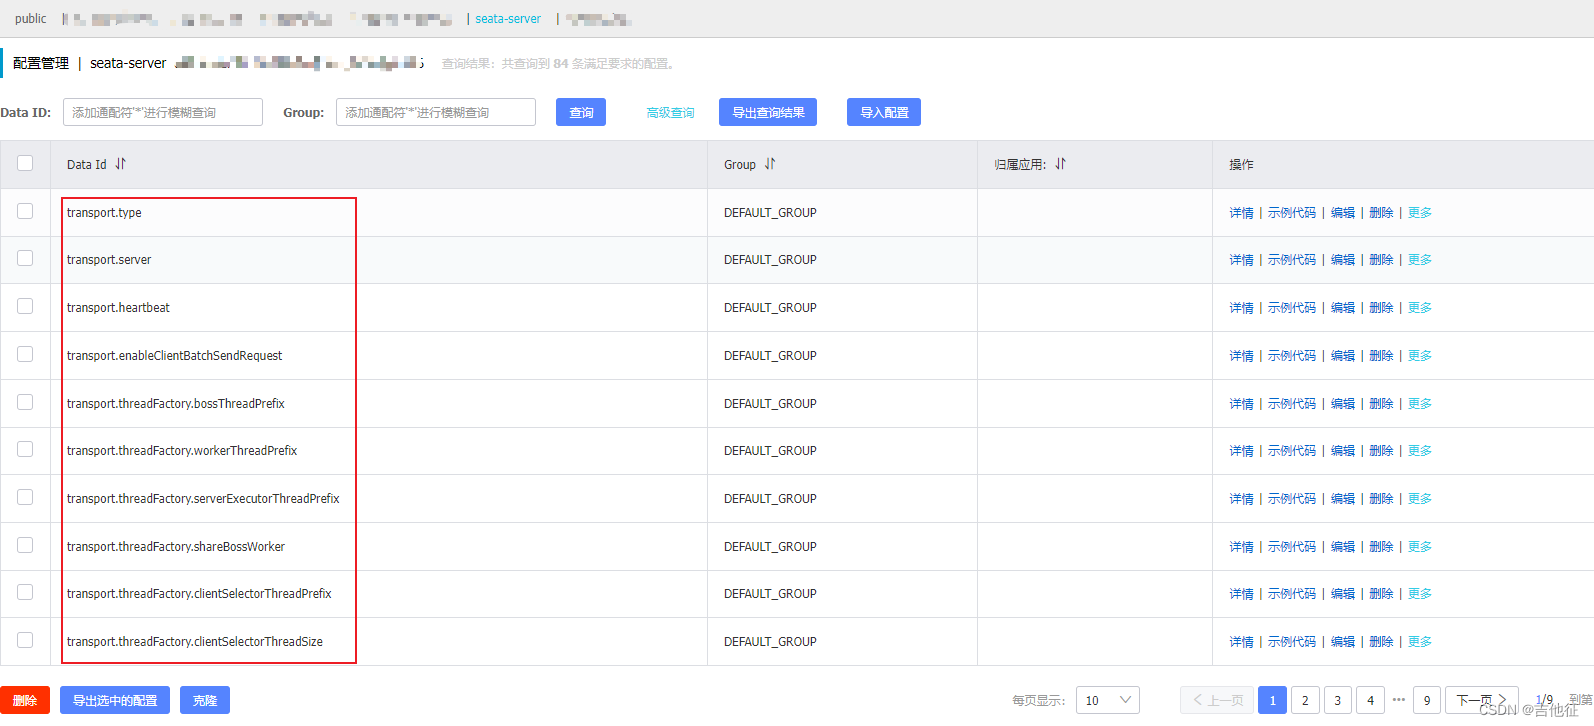The image size is (1594, 726).
Task: Click transport.threadFactory.shareBossWorker text
Action: [x=176, y=546]
